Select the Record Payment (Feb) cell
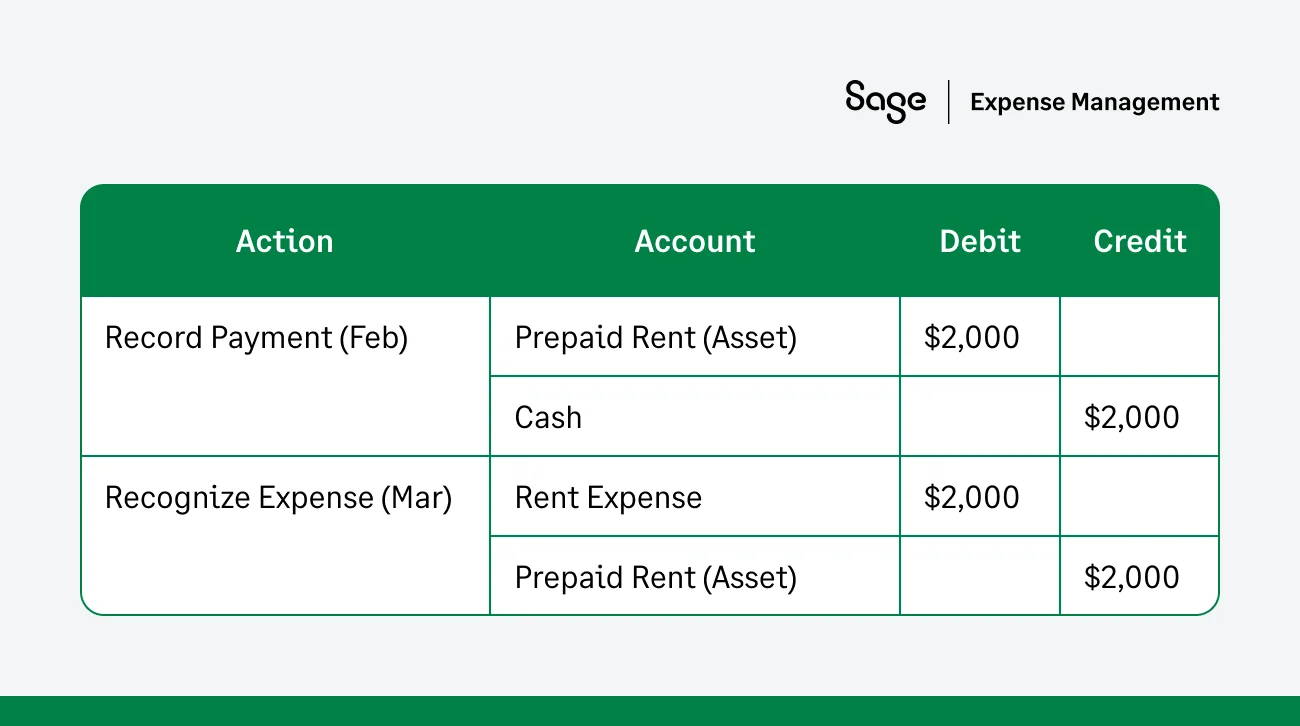The image size is (1300, 726). click(256, 338)
